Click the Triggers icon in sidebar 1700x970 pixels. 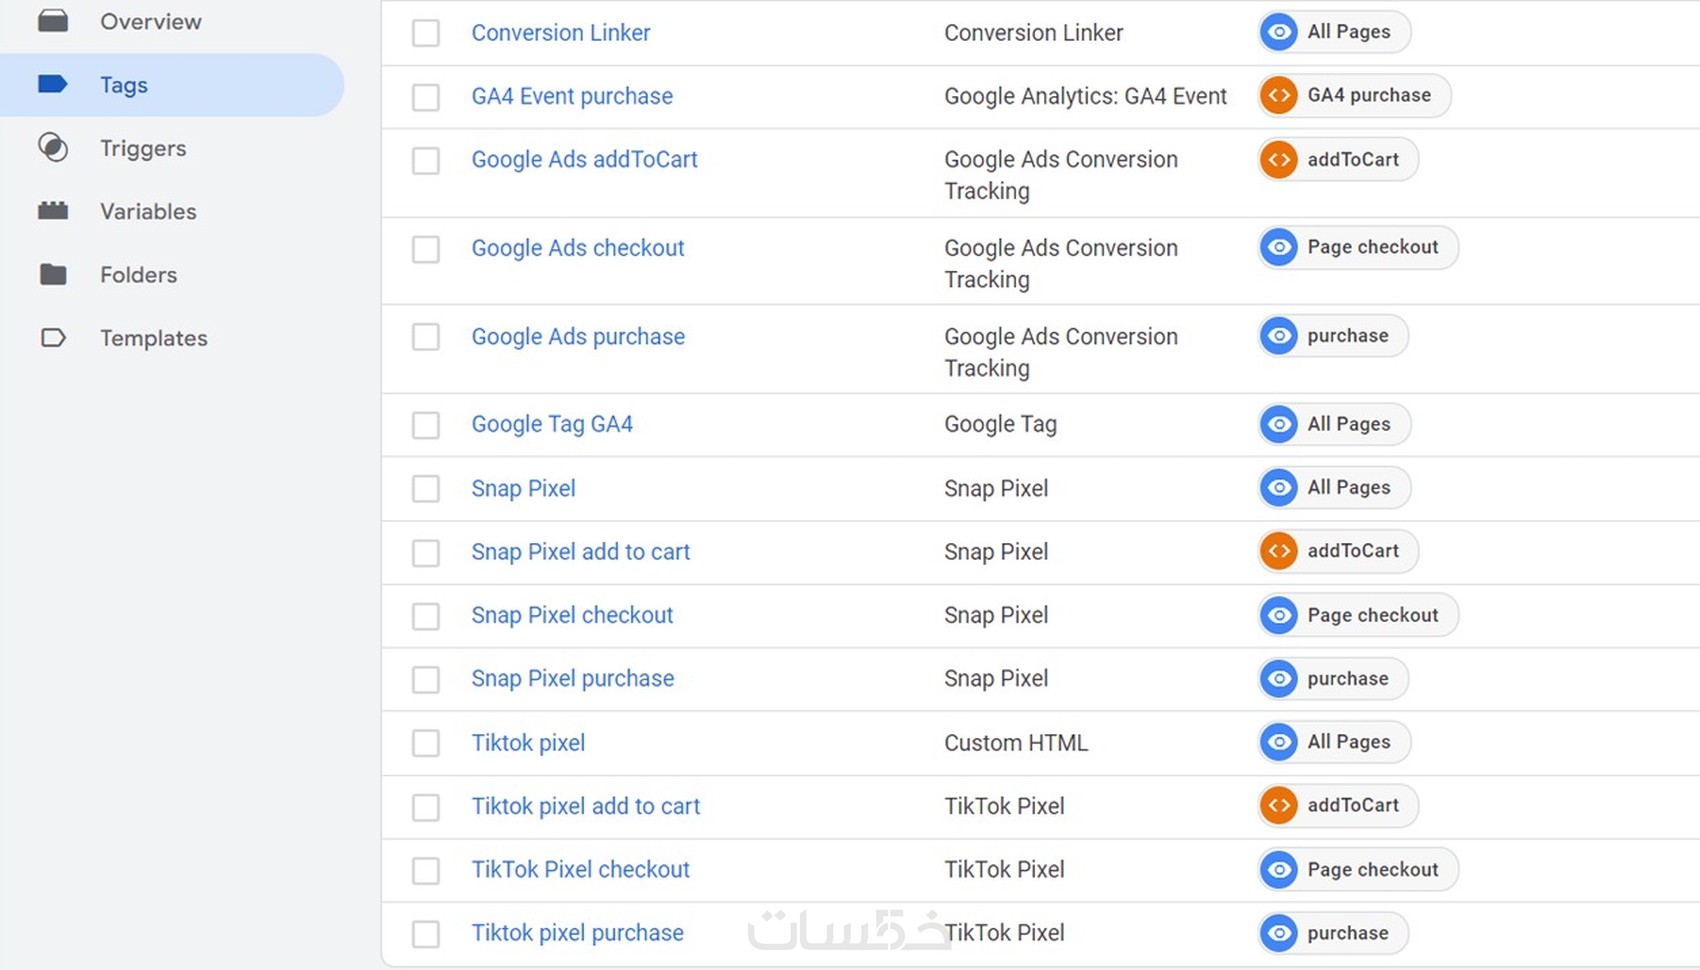coord(53,148)
